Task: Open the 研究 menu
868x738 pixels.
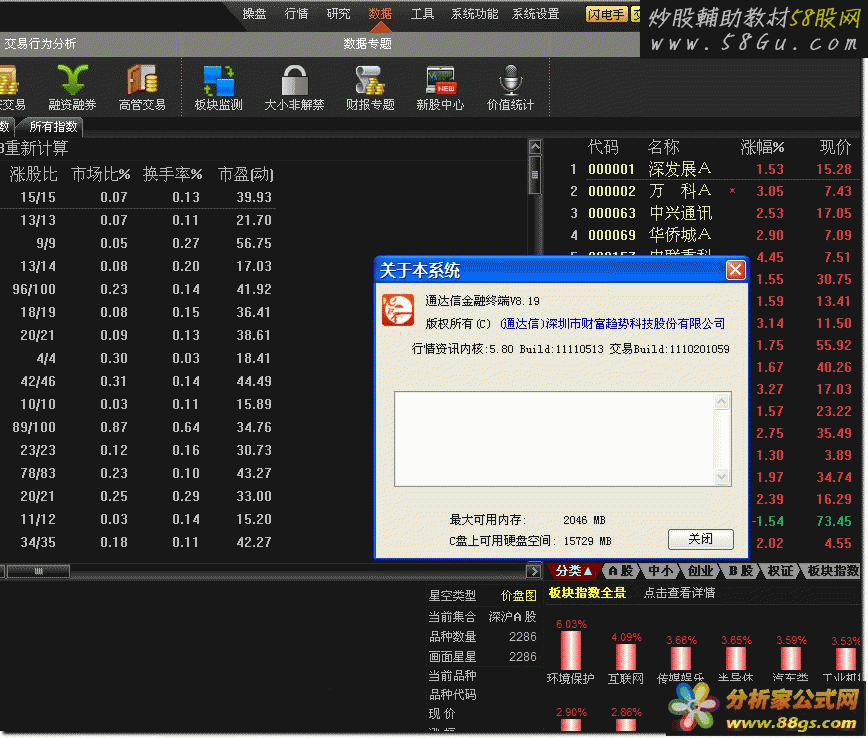Action: [338, 13]
